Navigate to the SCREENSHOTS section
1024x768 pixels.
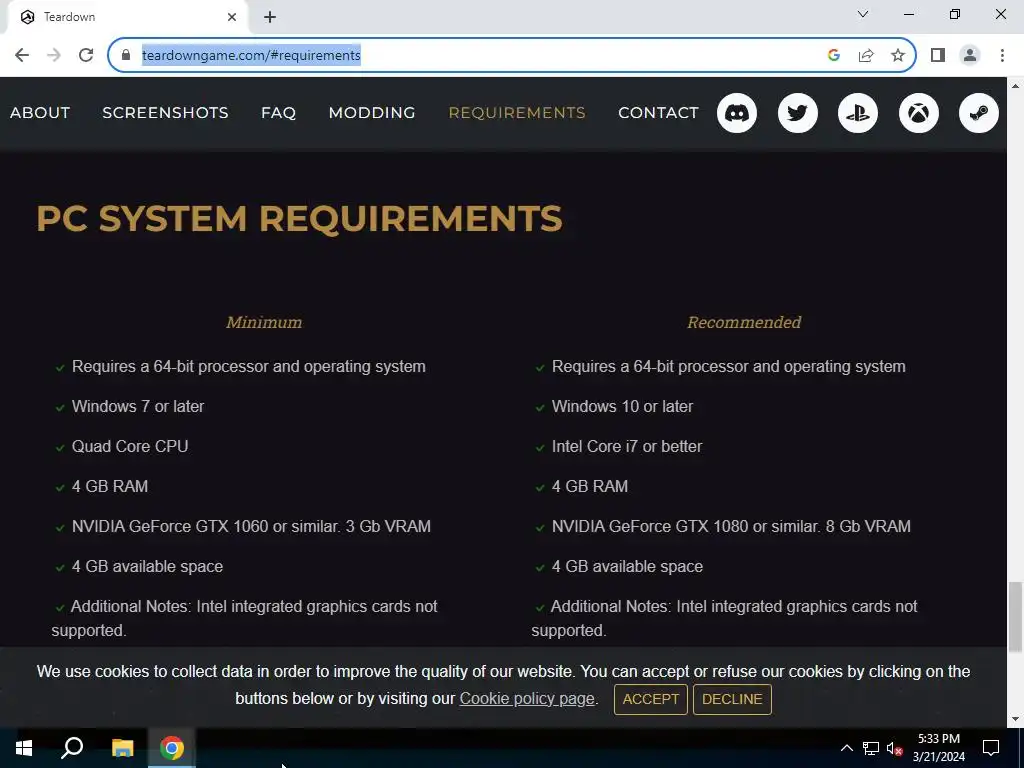(x=165, y=113)
